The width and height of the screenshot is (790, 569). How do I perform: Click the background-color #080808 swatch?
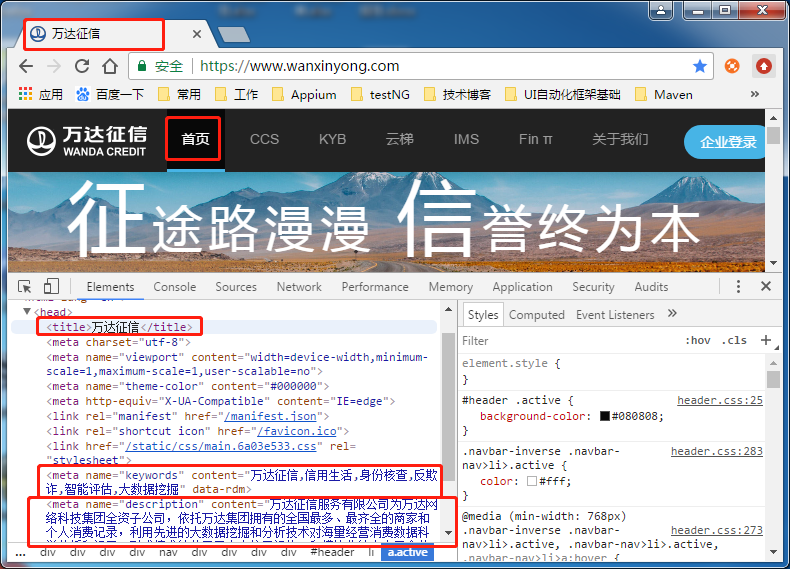(x=605, y=416)
